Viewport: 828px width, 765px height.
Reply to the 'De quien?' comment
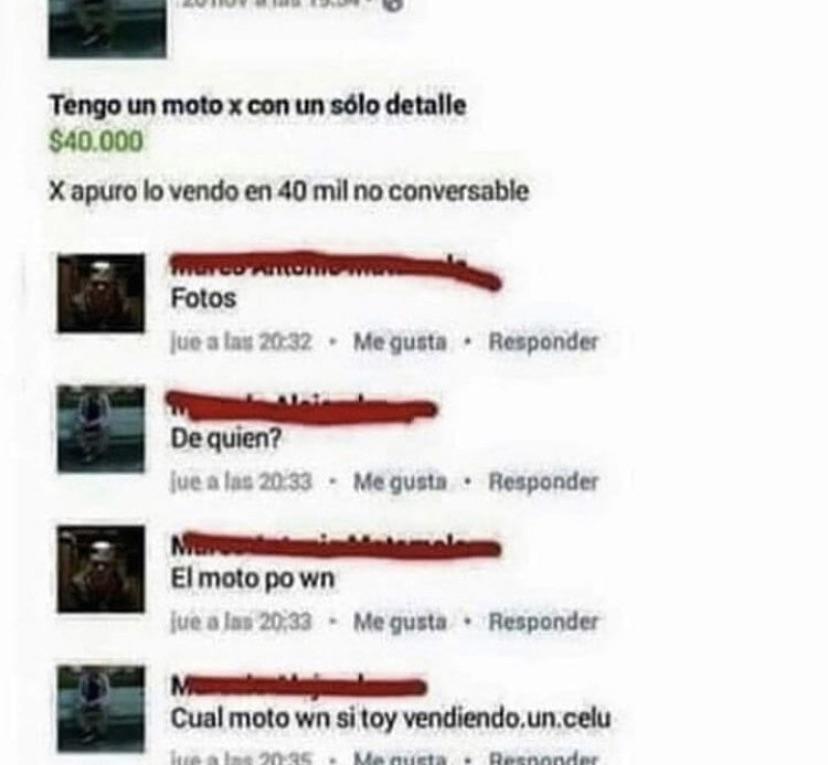(543, 481)
